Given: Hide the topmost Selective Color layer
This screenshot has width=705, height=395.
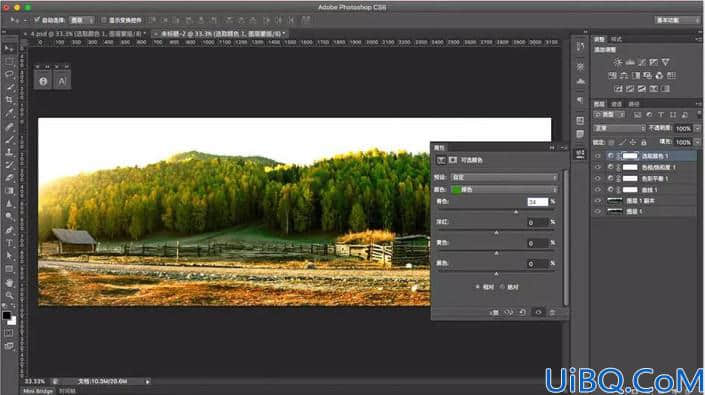Looking at the screenshot, I should (598, 156).
